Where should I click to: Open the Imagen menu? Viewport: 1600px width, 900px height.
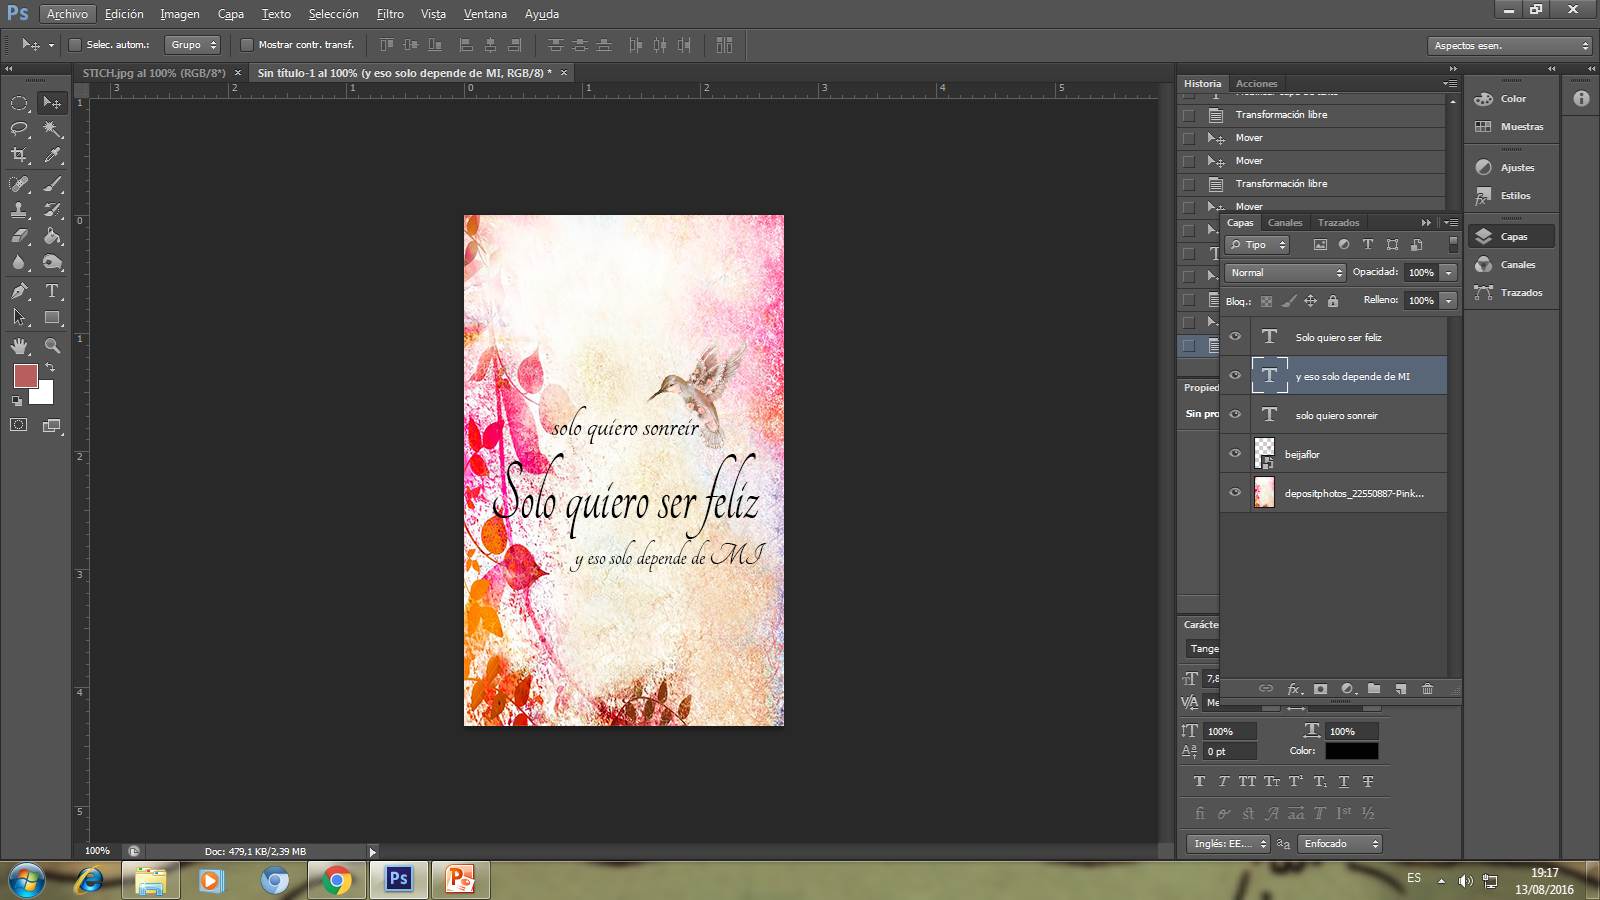click(180, 14)
